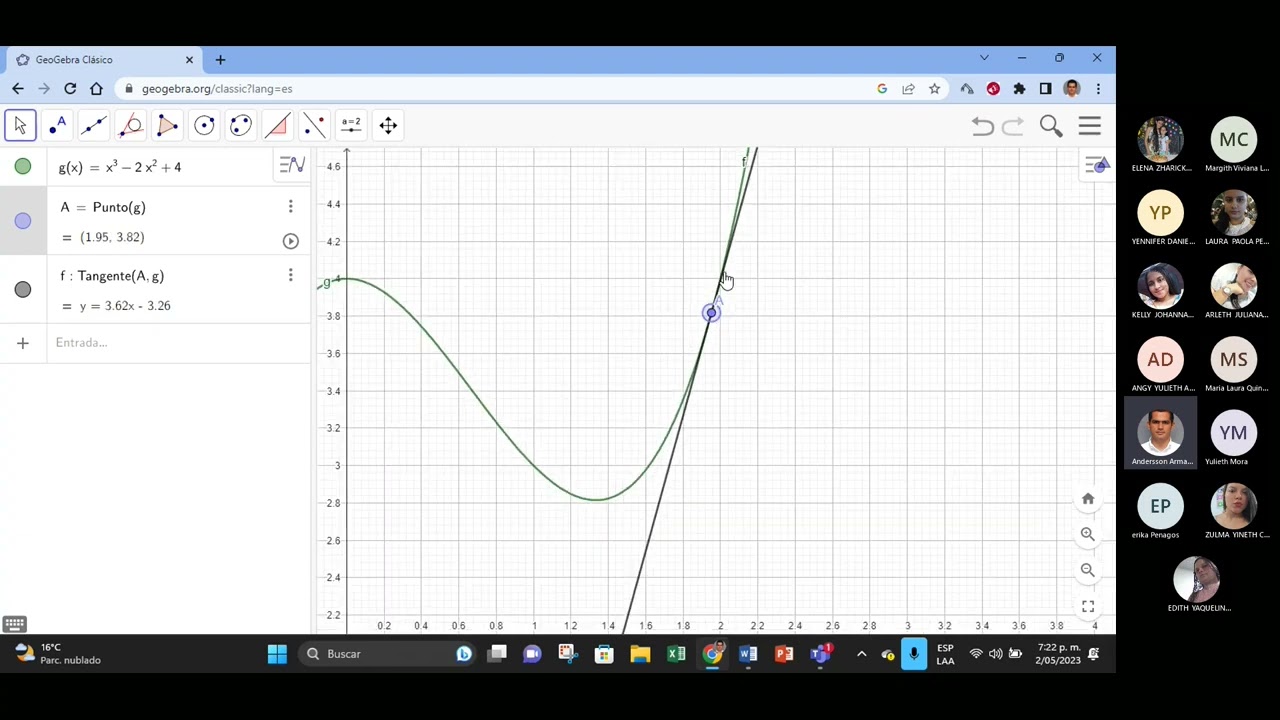Open the Chrome three-dot menu
This screenshot has height=720, width=1280.
pyautogui.click(x=1098, y=89)
